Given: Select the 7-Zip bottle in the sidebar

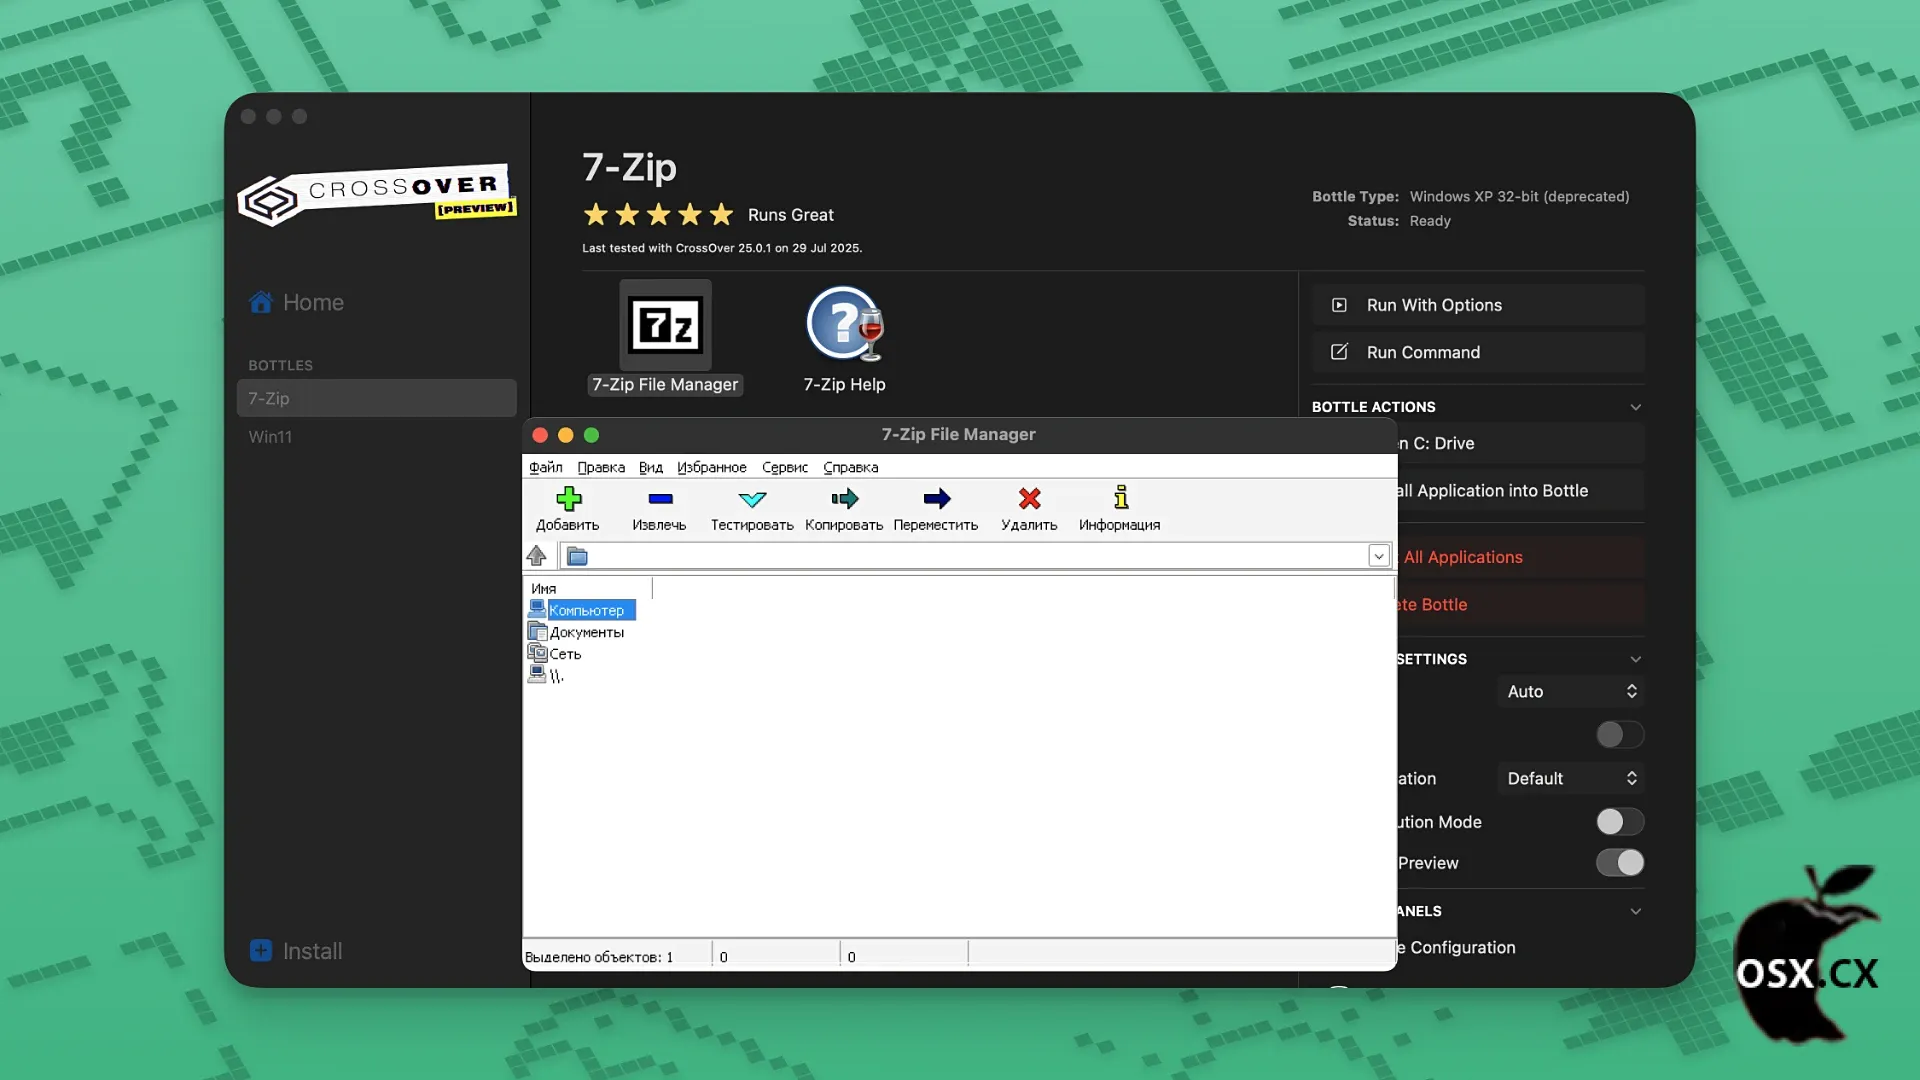Looking at the screenshot, I should [x=377, y=398].
